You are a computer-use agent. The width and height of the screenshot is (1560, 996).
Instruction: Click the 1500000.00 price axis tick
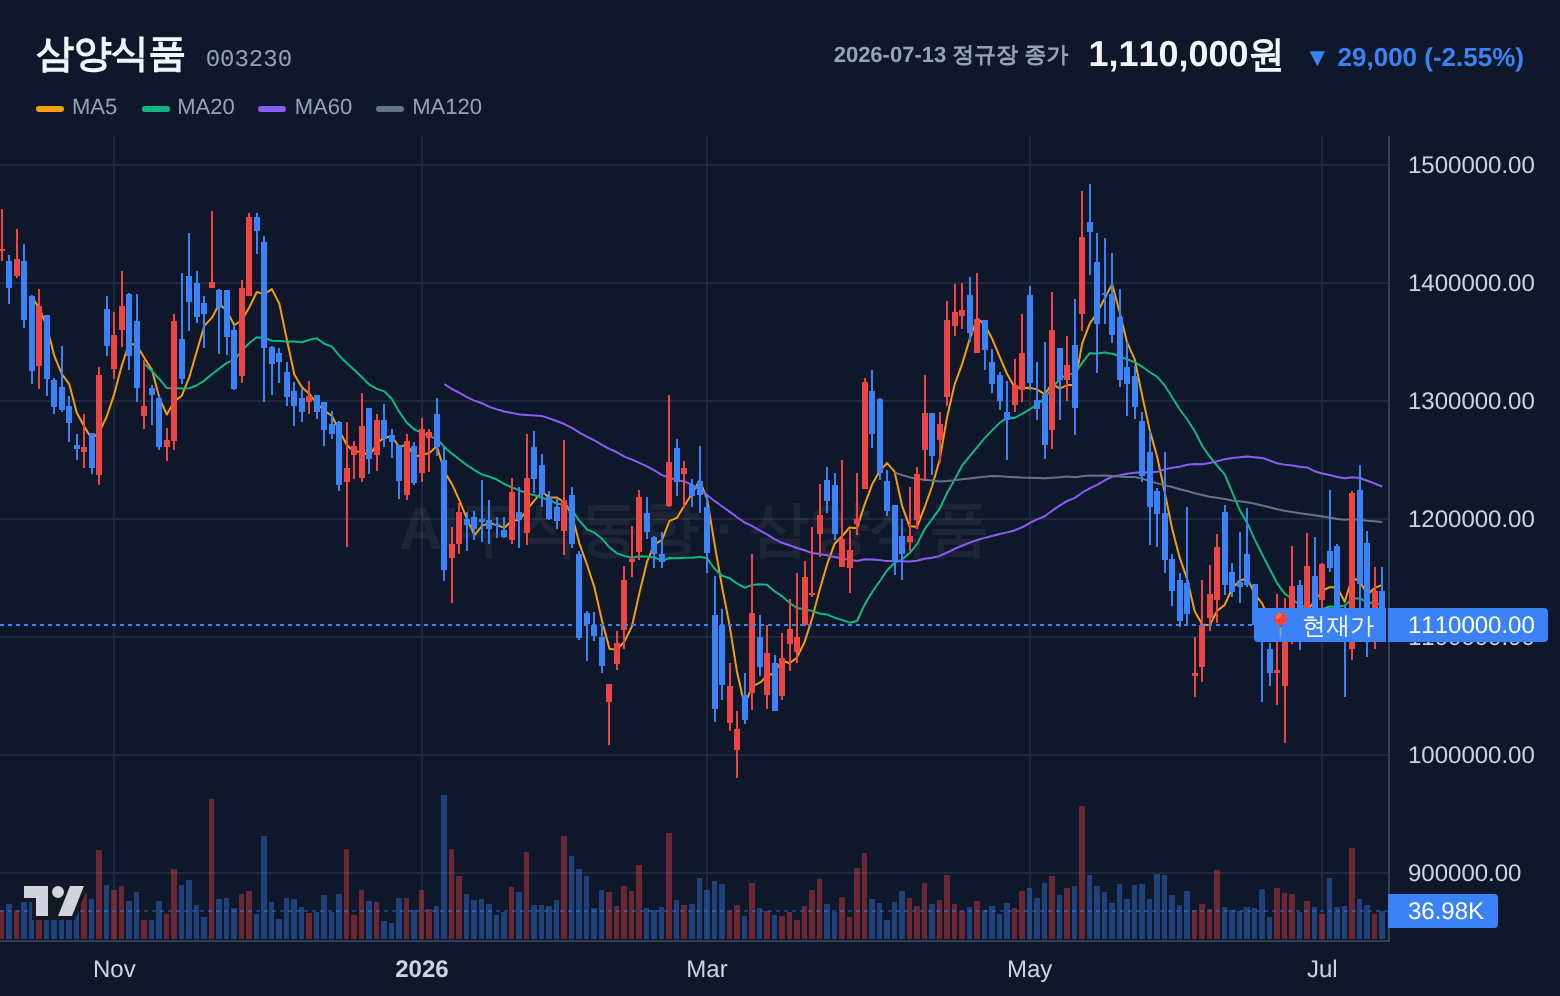click(1471, 165)
